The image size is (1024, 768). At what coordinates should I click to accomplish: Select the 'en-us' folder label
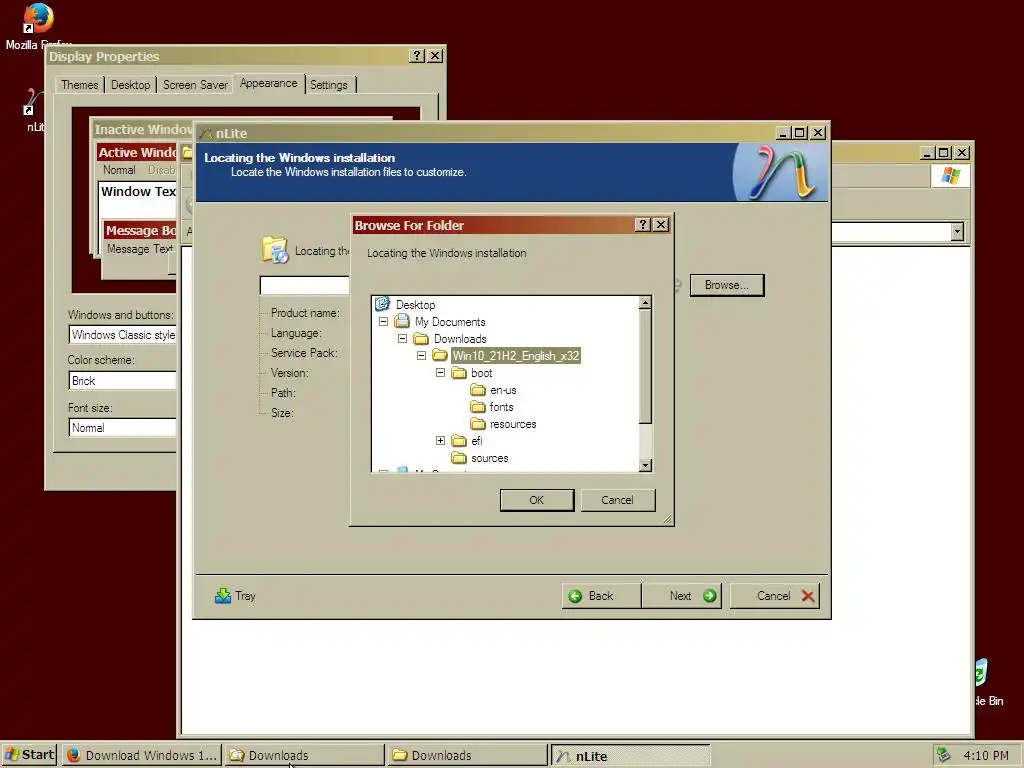point(503,390)
